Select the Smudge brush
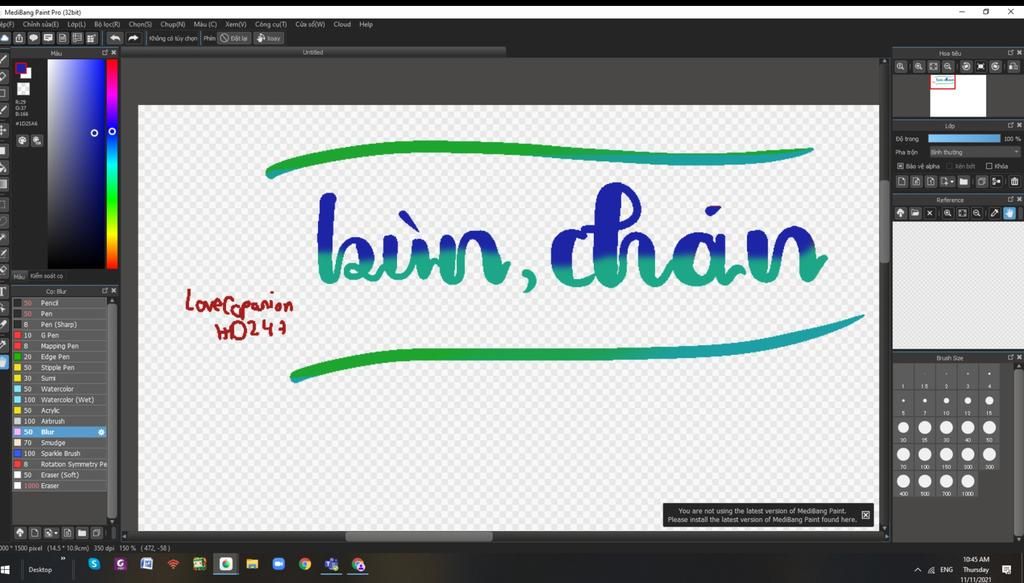The width and height of the screenshot is (1024, 583). [59, 443]
